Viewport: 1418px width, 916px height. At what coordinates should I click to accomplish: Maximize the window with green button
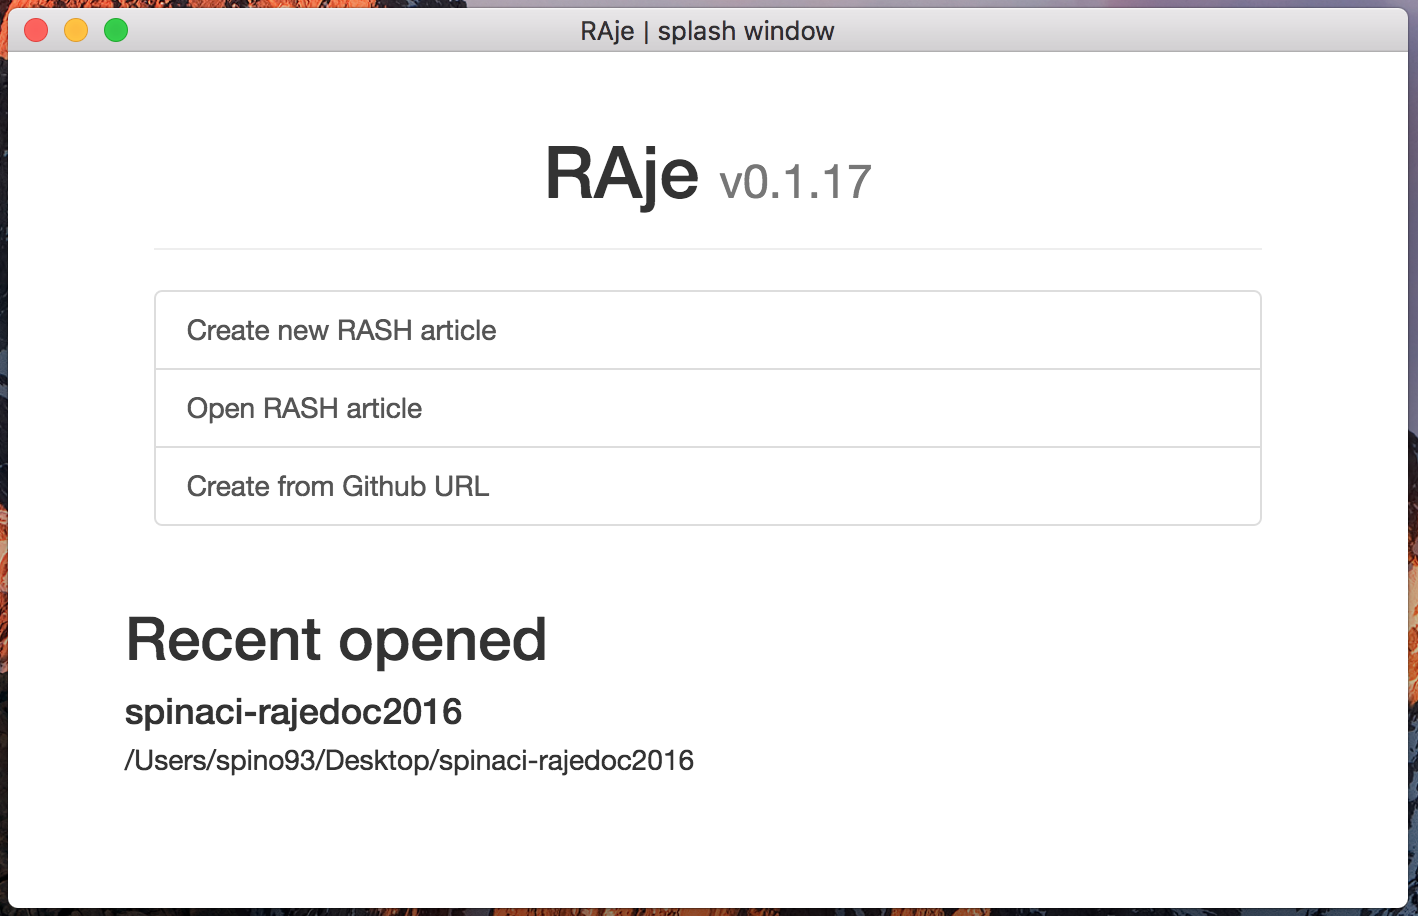point(116,30)
